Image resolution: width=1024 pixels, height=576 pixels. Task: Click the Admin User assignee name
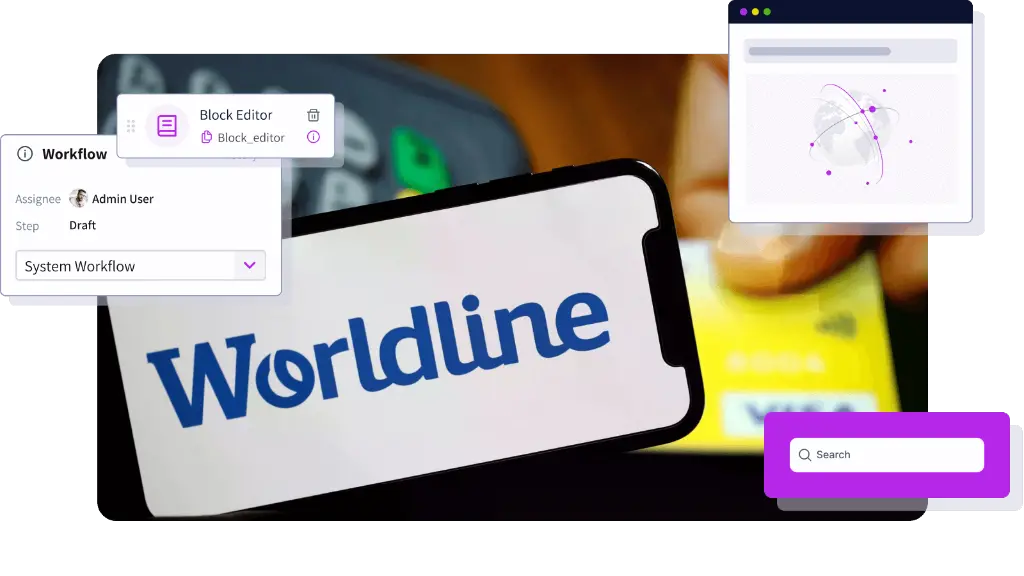[121, 198]
